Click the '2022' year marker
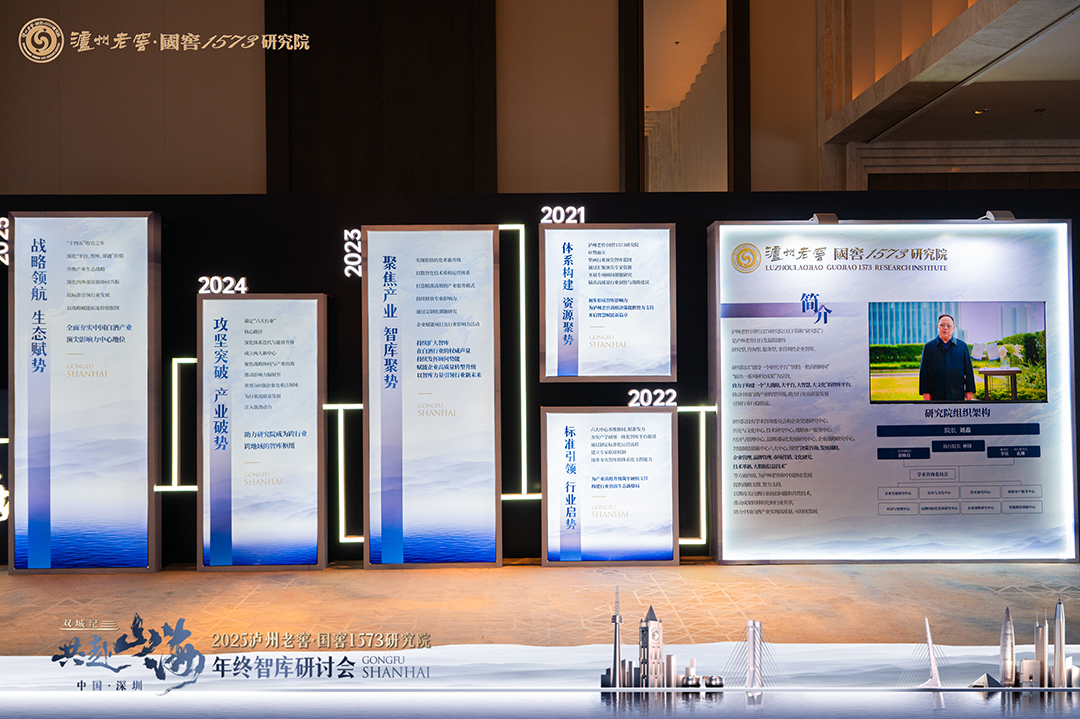 [x=652, y=398]
